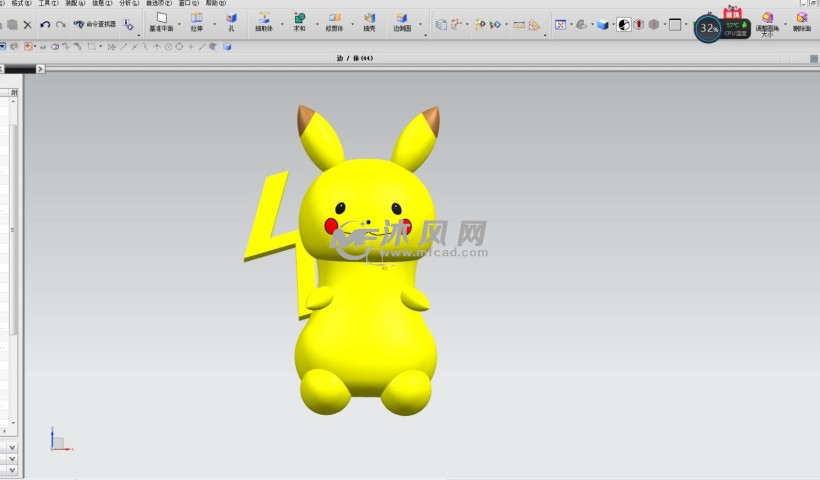This screenshot has width=820, height=480.
Task: Toggle the orange plus selection filter icon
Action: click(x=28, y=47)
